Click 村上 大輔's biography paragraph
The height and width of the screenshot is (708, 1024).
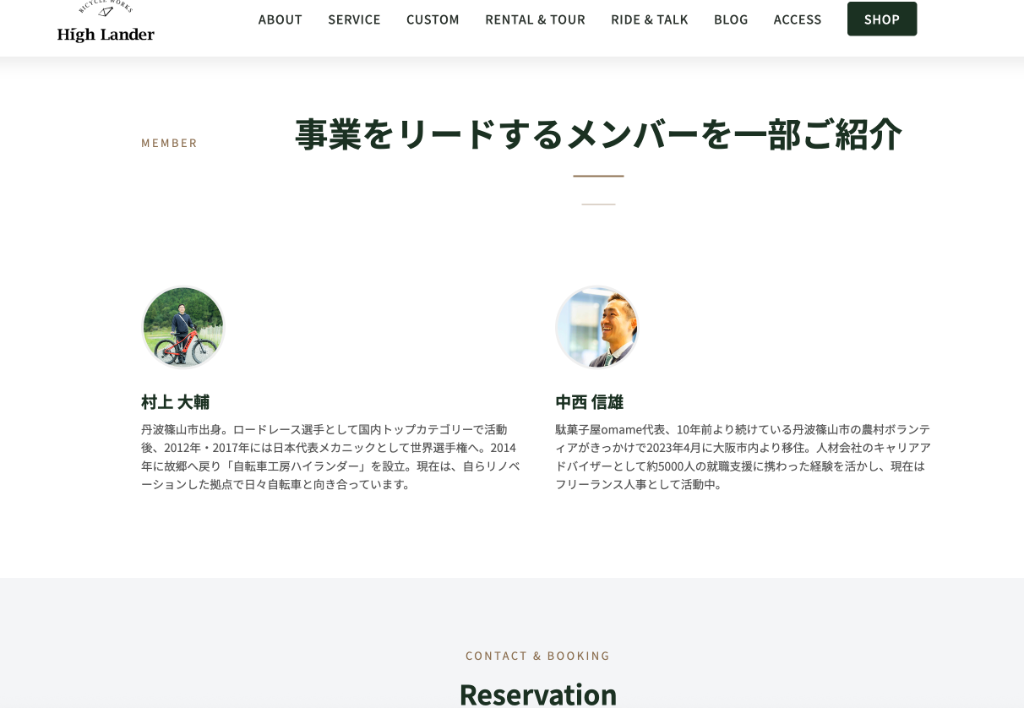(330, 457)
